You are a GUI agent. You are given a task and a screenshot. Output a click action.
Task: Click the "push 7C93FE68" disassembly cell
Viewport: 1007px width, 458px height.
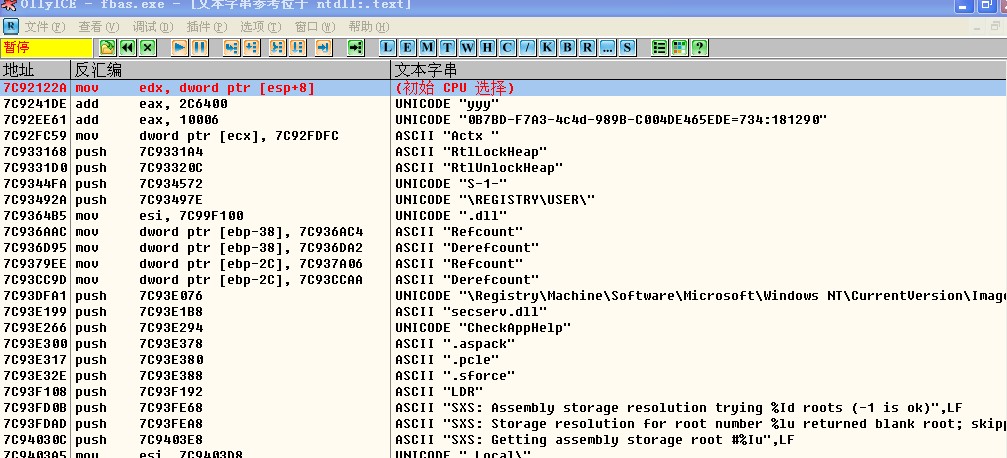pos(139,408)
